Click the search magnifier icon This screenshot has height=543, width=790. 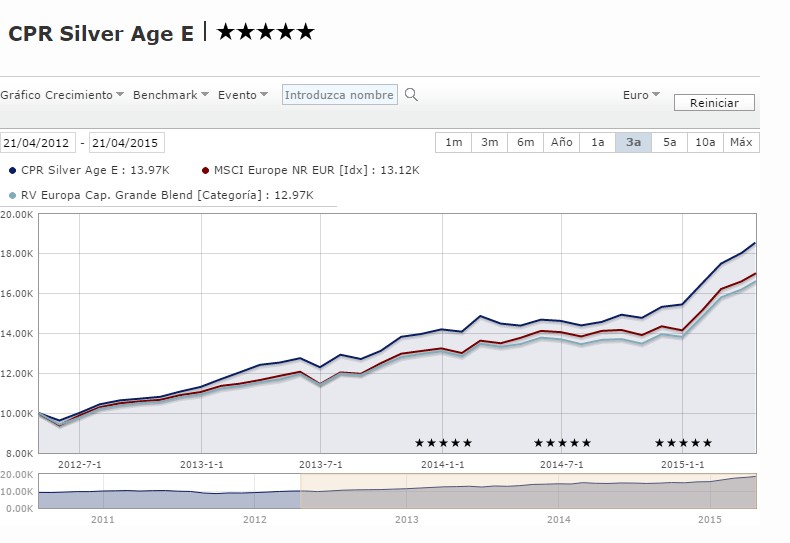(x=411, y=95)
